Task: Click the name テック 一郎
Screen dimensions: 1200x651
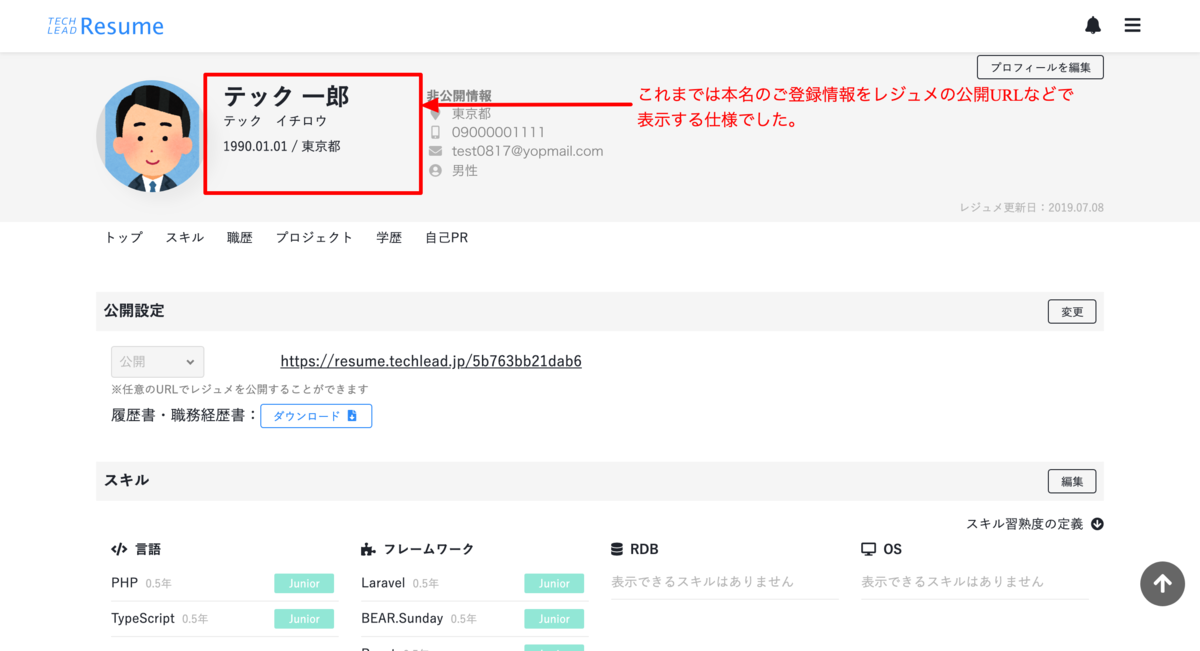Action: click(x=286, y=96)
